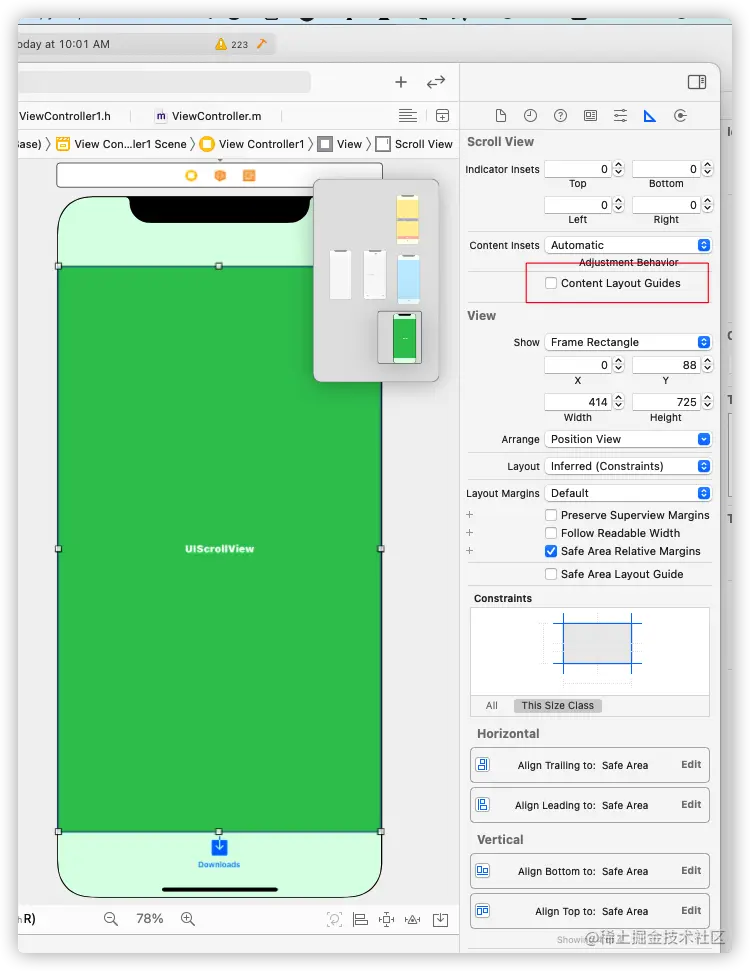Screen dimensions: 750x971
Task: Open Resolve Auto Layout Issues tool
Action: click(x=412, y=920)
